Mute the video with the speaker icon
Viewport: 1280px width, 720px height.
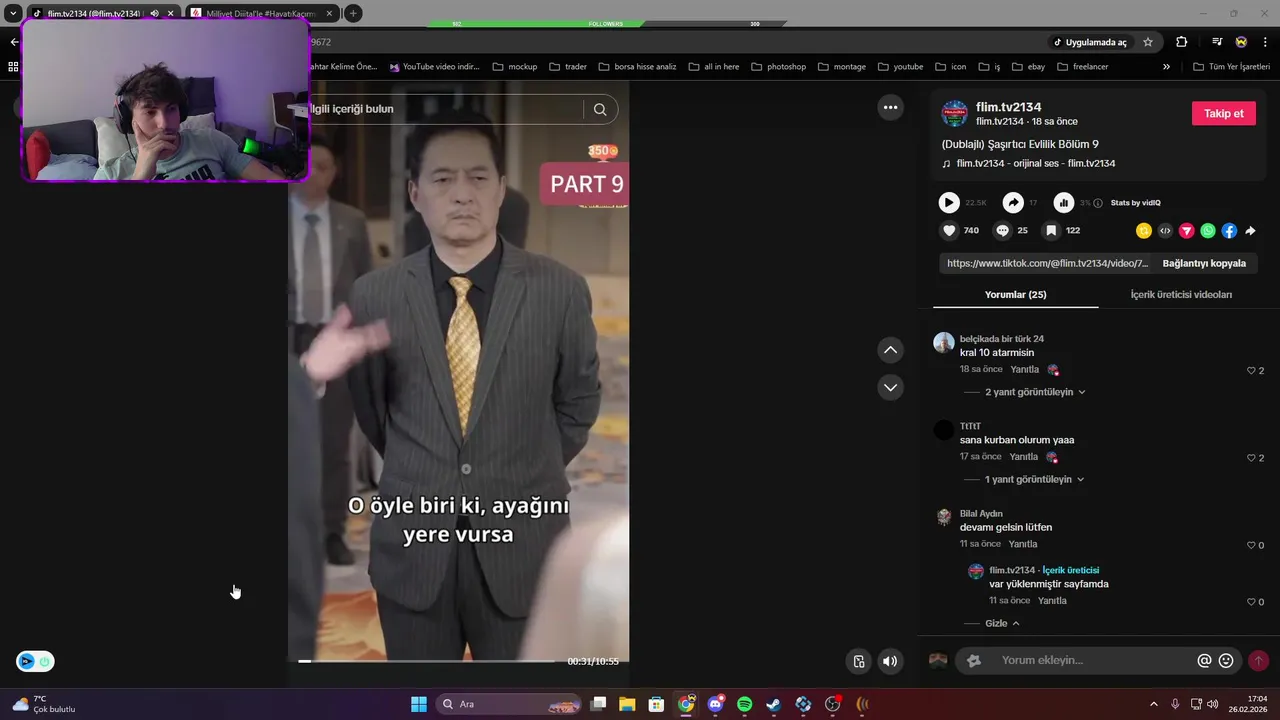click(x=889, y=661)
